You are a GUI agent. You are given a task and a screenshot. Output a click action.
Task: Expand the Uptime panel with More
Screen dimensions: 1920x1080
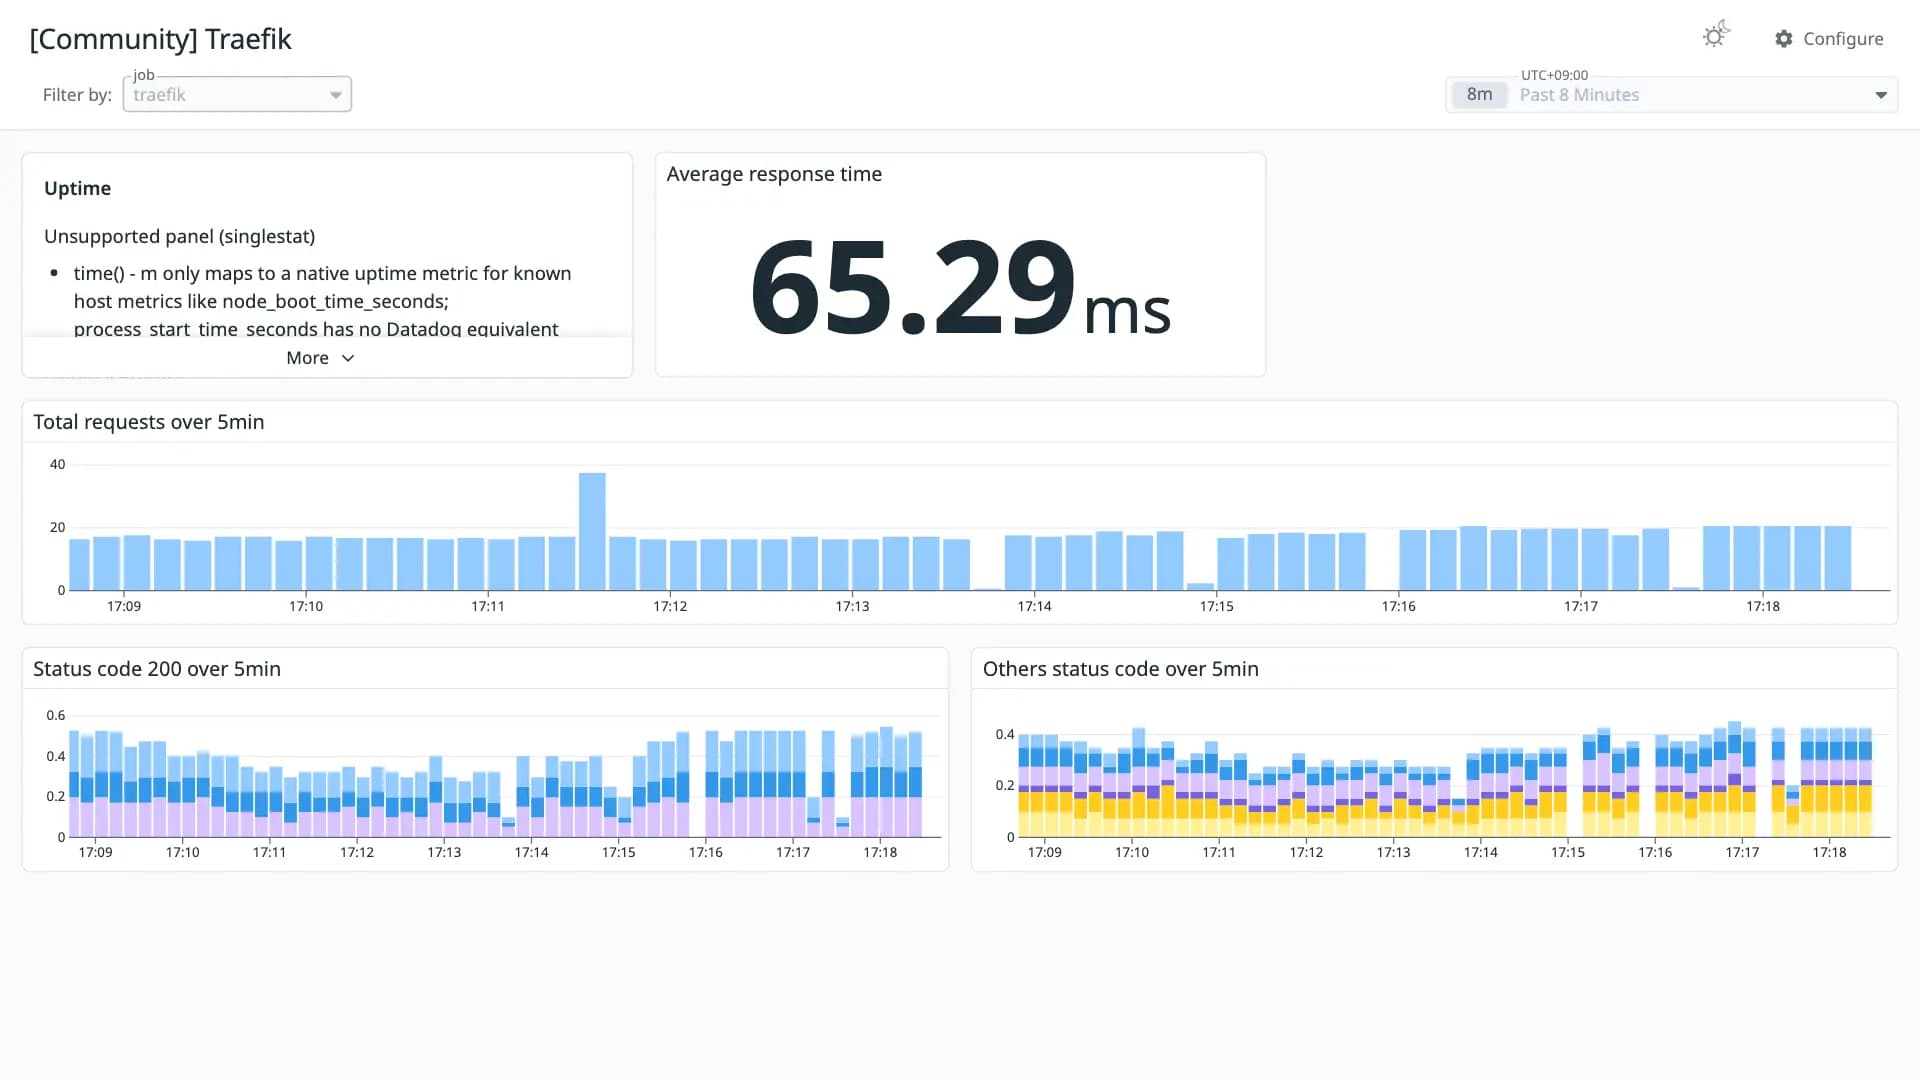tap(320, 358)
